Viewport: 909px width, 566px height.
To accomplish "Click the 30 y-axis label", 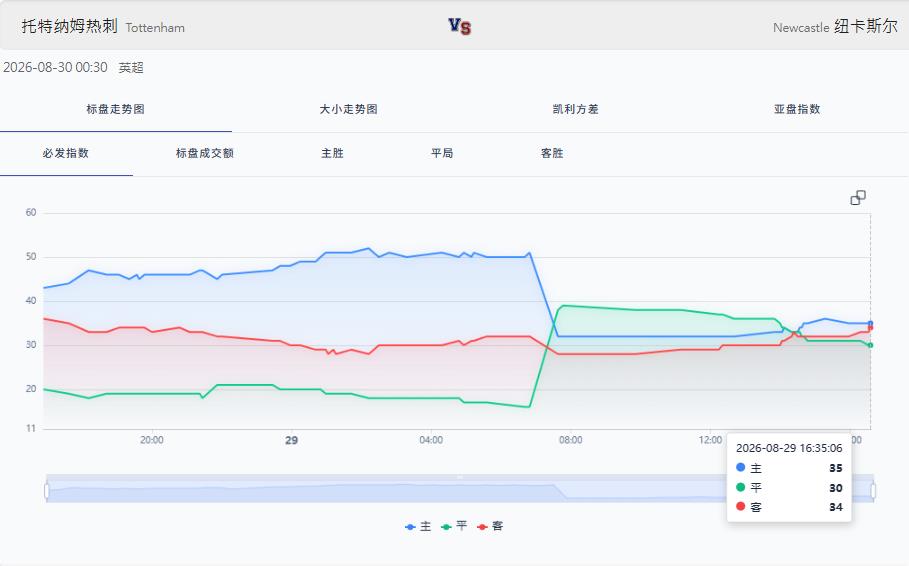I will [31, 344].
